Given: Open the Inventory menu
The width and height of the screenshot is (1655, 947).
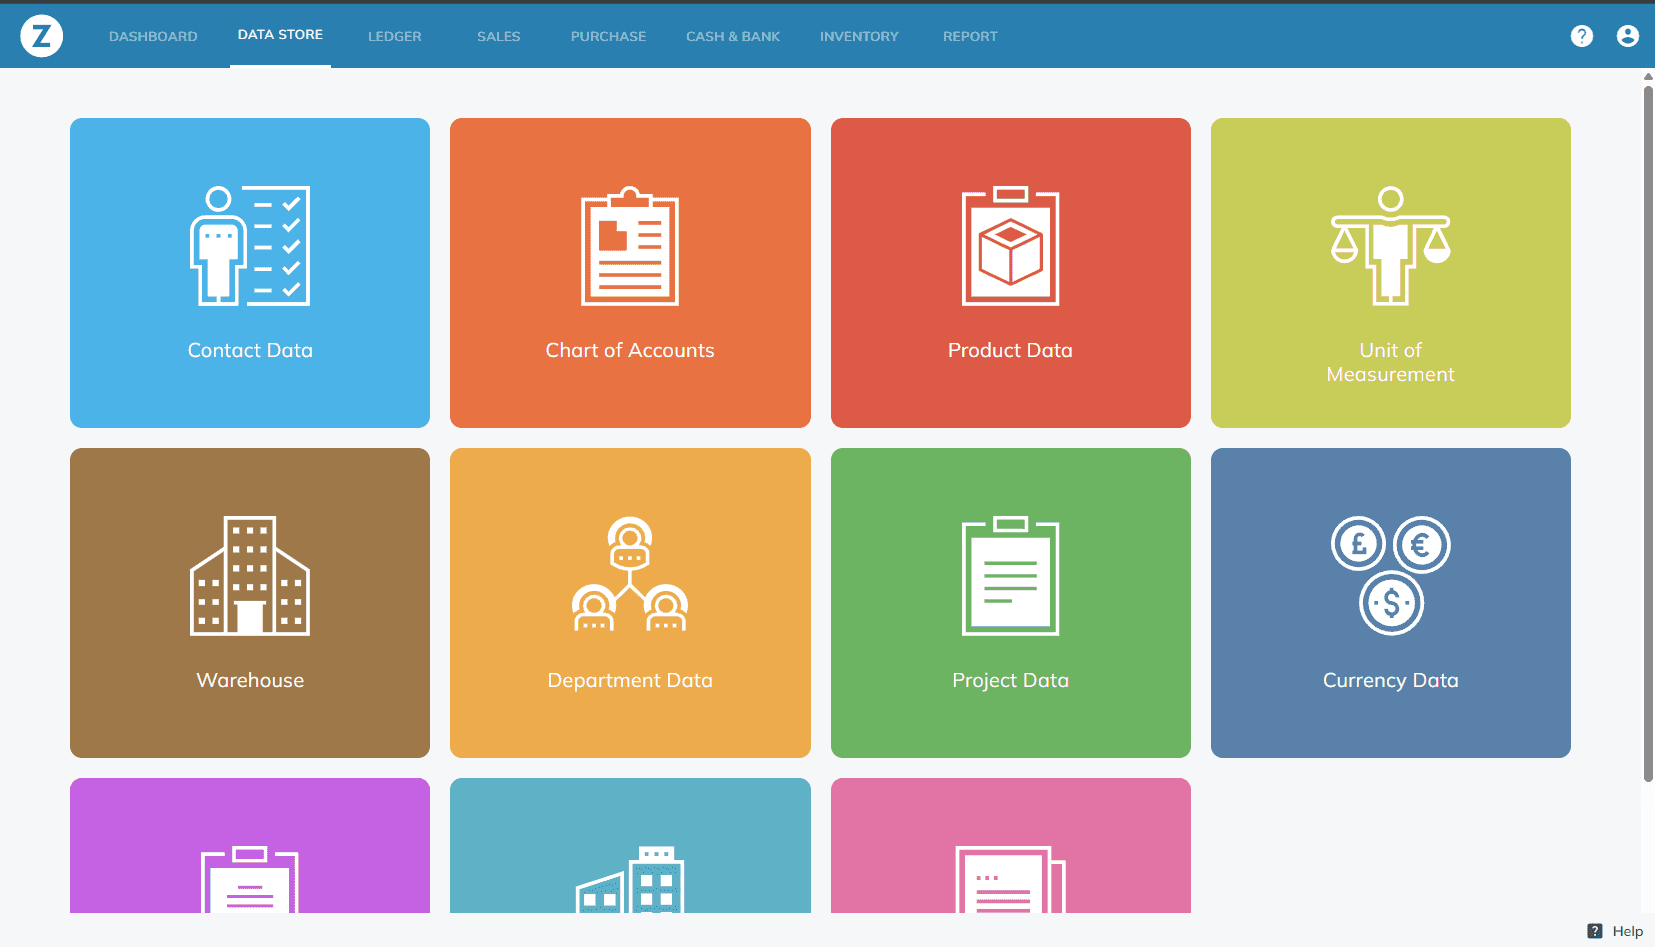Looking at the screenshot, I should point(859,36).
